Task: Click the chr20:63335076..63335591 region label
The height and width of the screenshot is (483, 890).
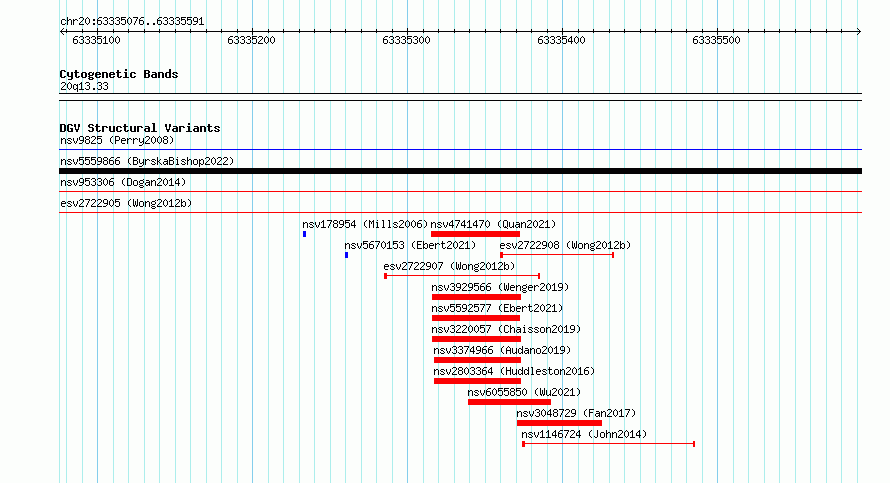Action: (132, 22)
